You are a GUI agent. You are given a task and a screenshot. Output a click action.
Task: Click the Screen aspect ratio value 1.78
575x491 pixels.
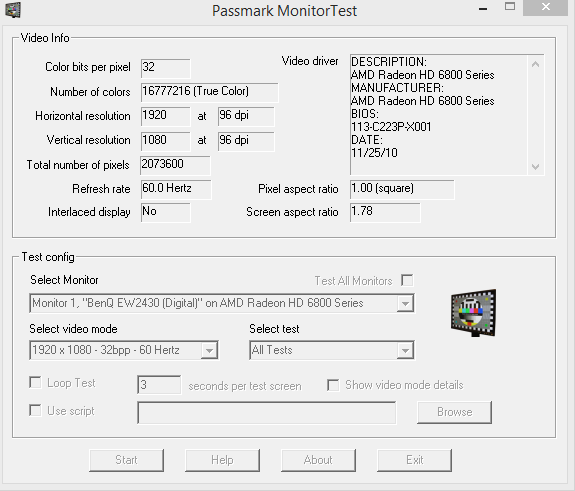pyautogui.click(x=385, y=213)
